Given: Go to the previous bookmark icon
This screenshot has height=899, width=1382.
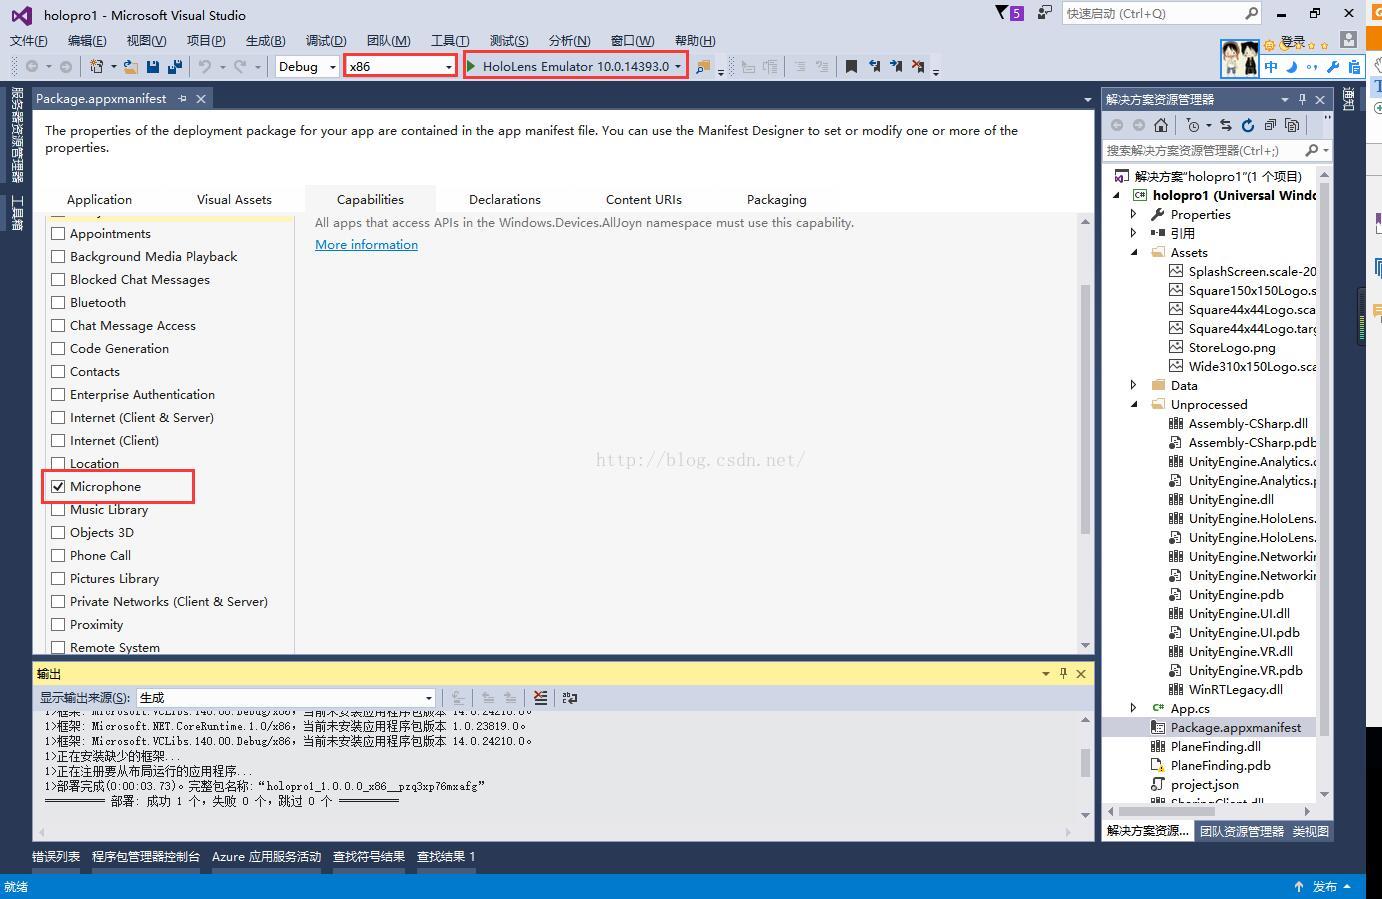Looking at the screenshot, I should (x=874, y=66).
